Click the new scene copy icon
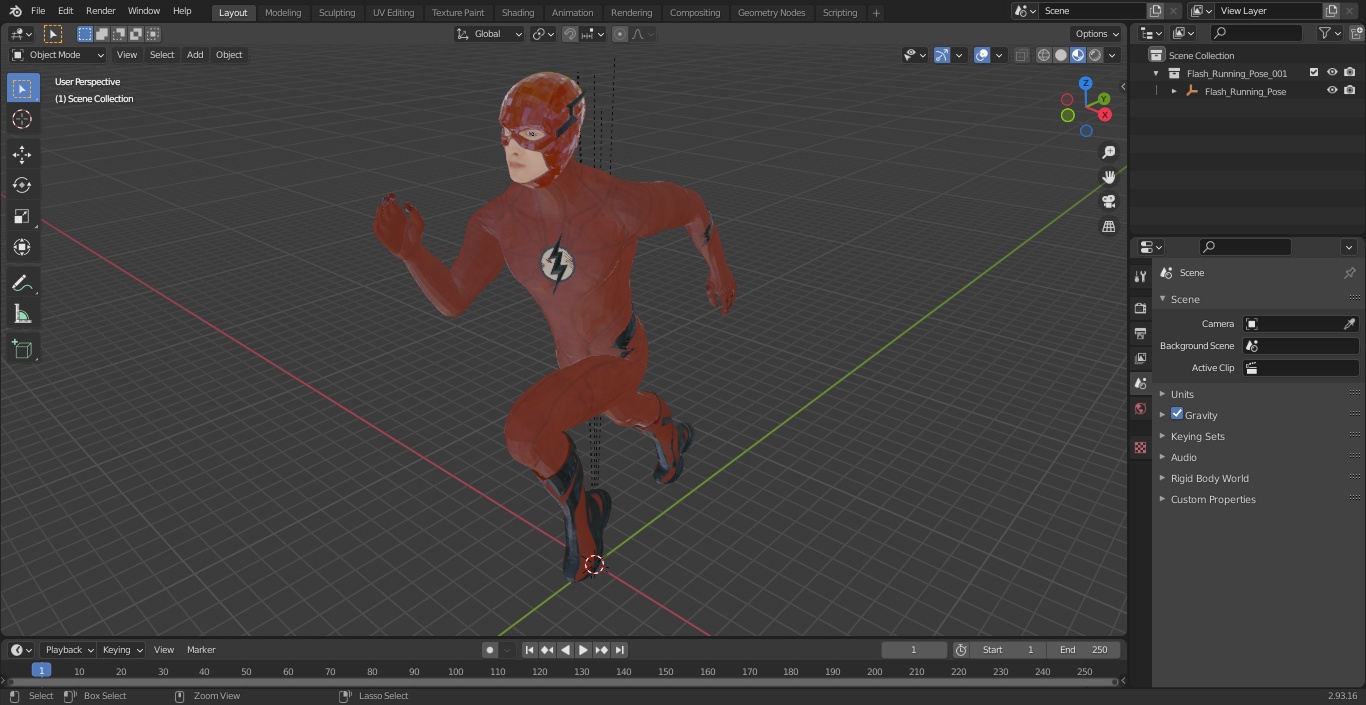Image resolution: width=1366 pixels, height=705 pixels. tap(1155, 11)
